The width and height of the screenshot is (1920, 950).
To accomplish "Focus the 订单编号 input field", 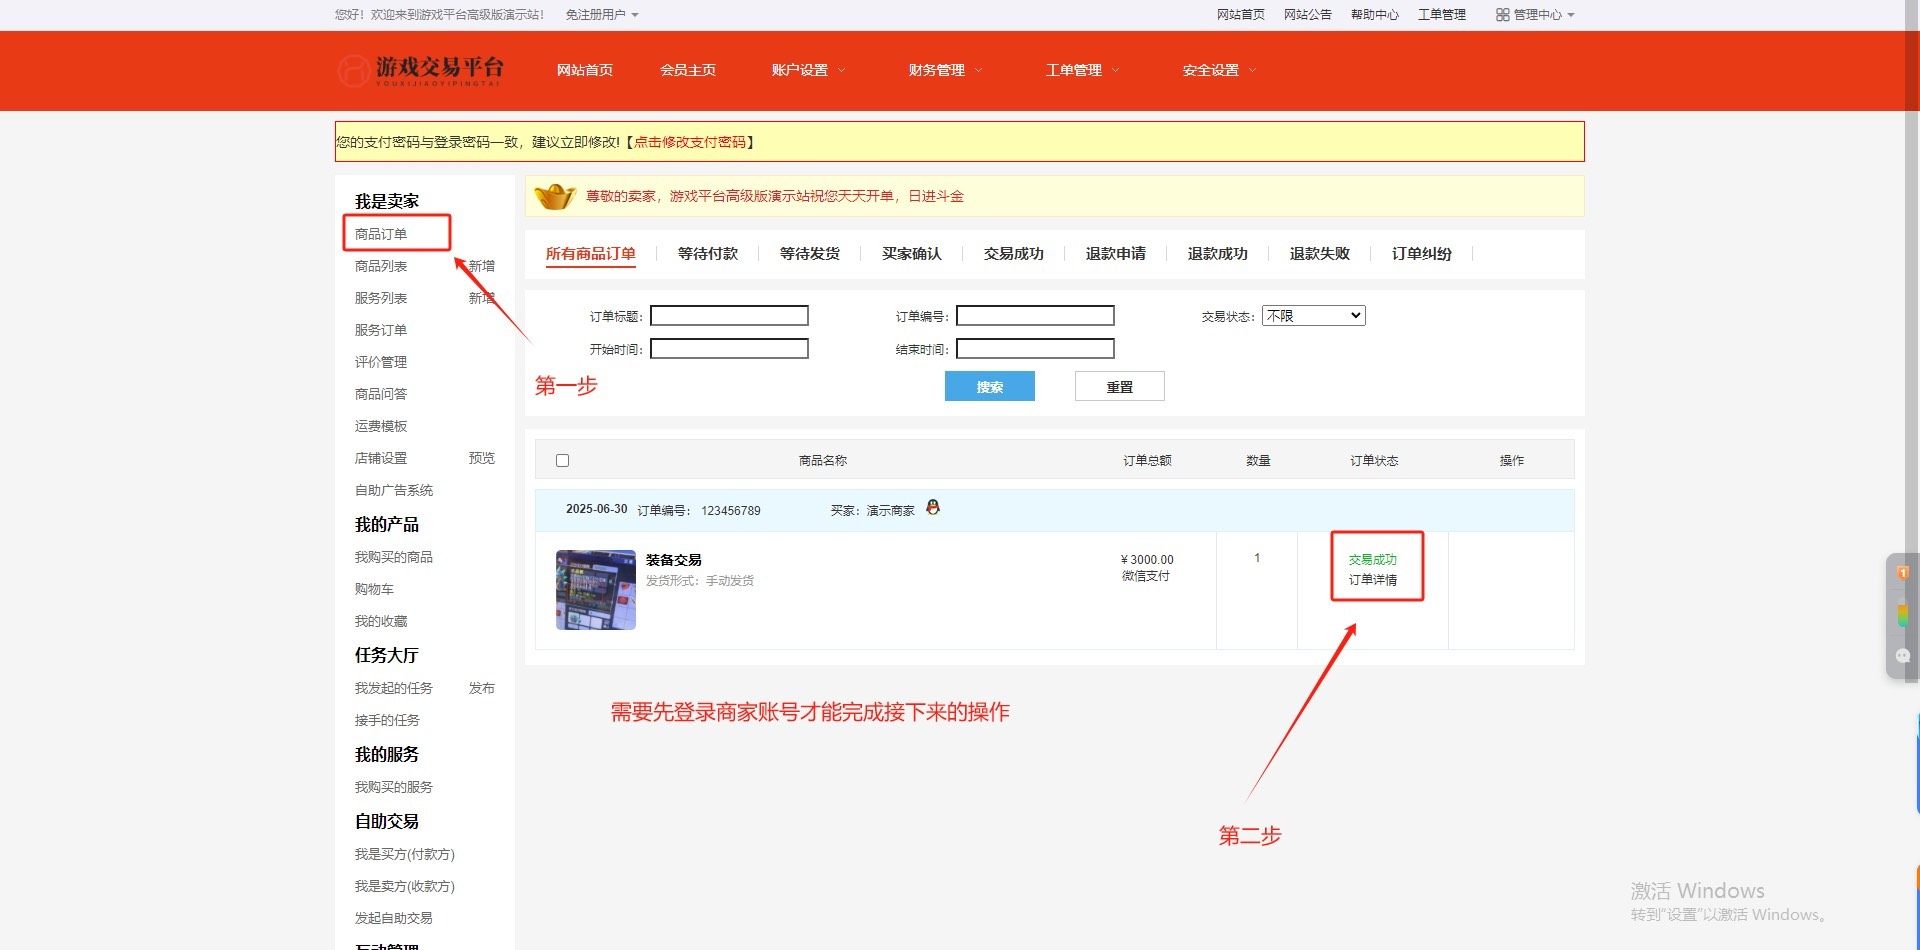I will click(x=1035, y=316).
